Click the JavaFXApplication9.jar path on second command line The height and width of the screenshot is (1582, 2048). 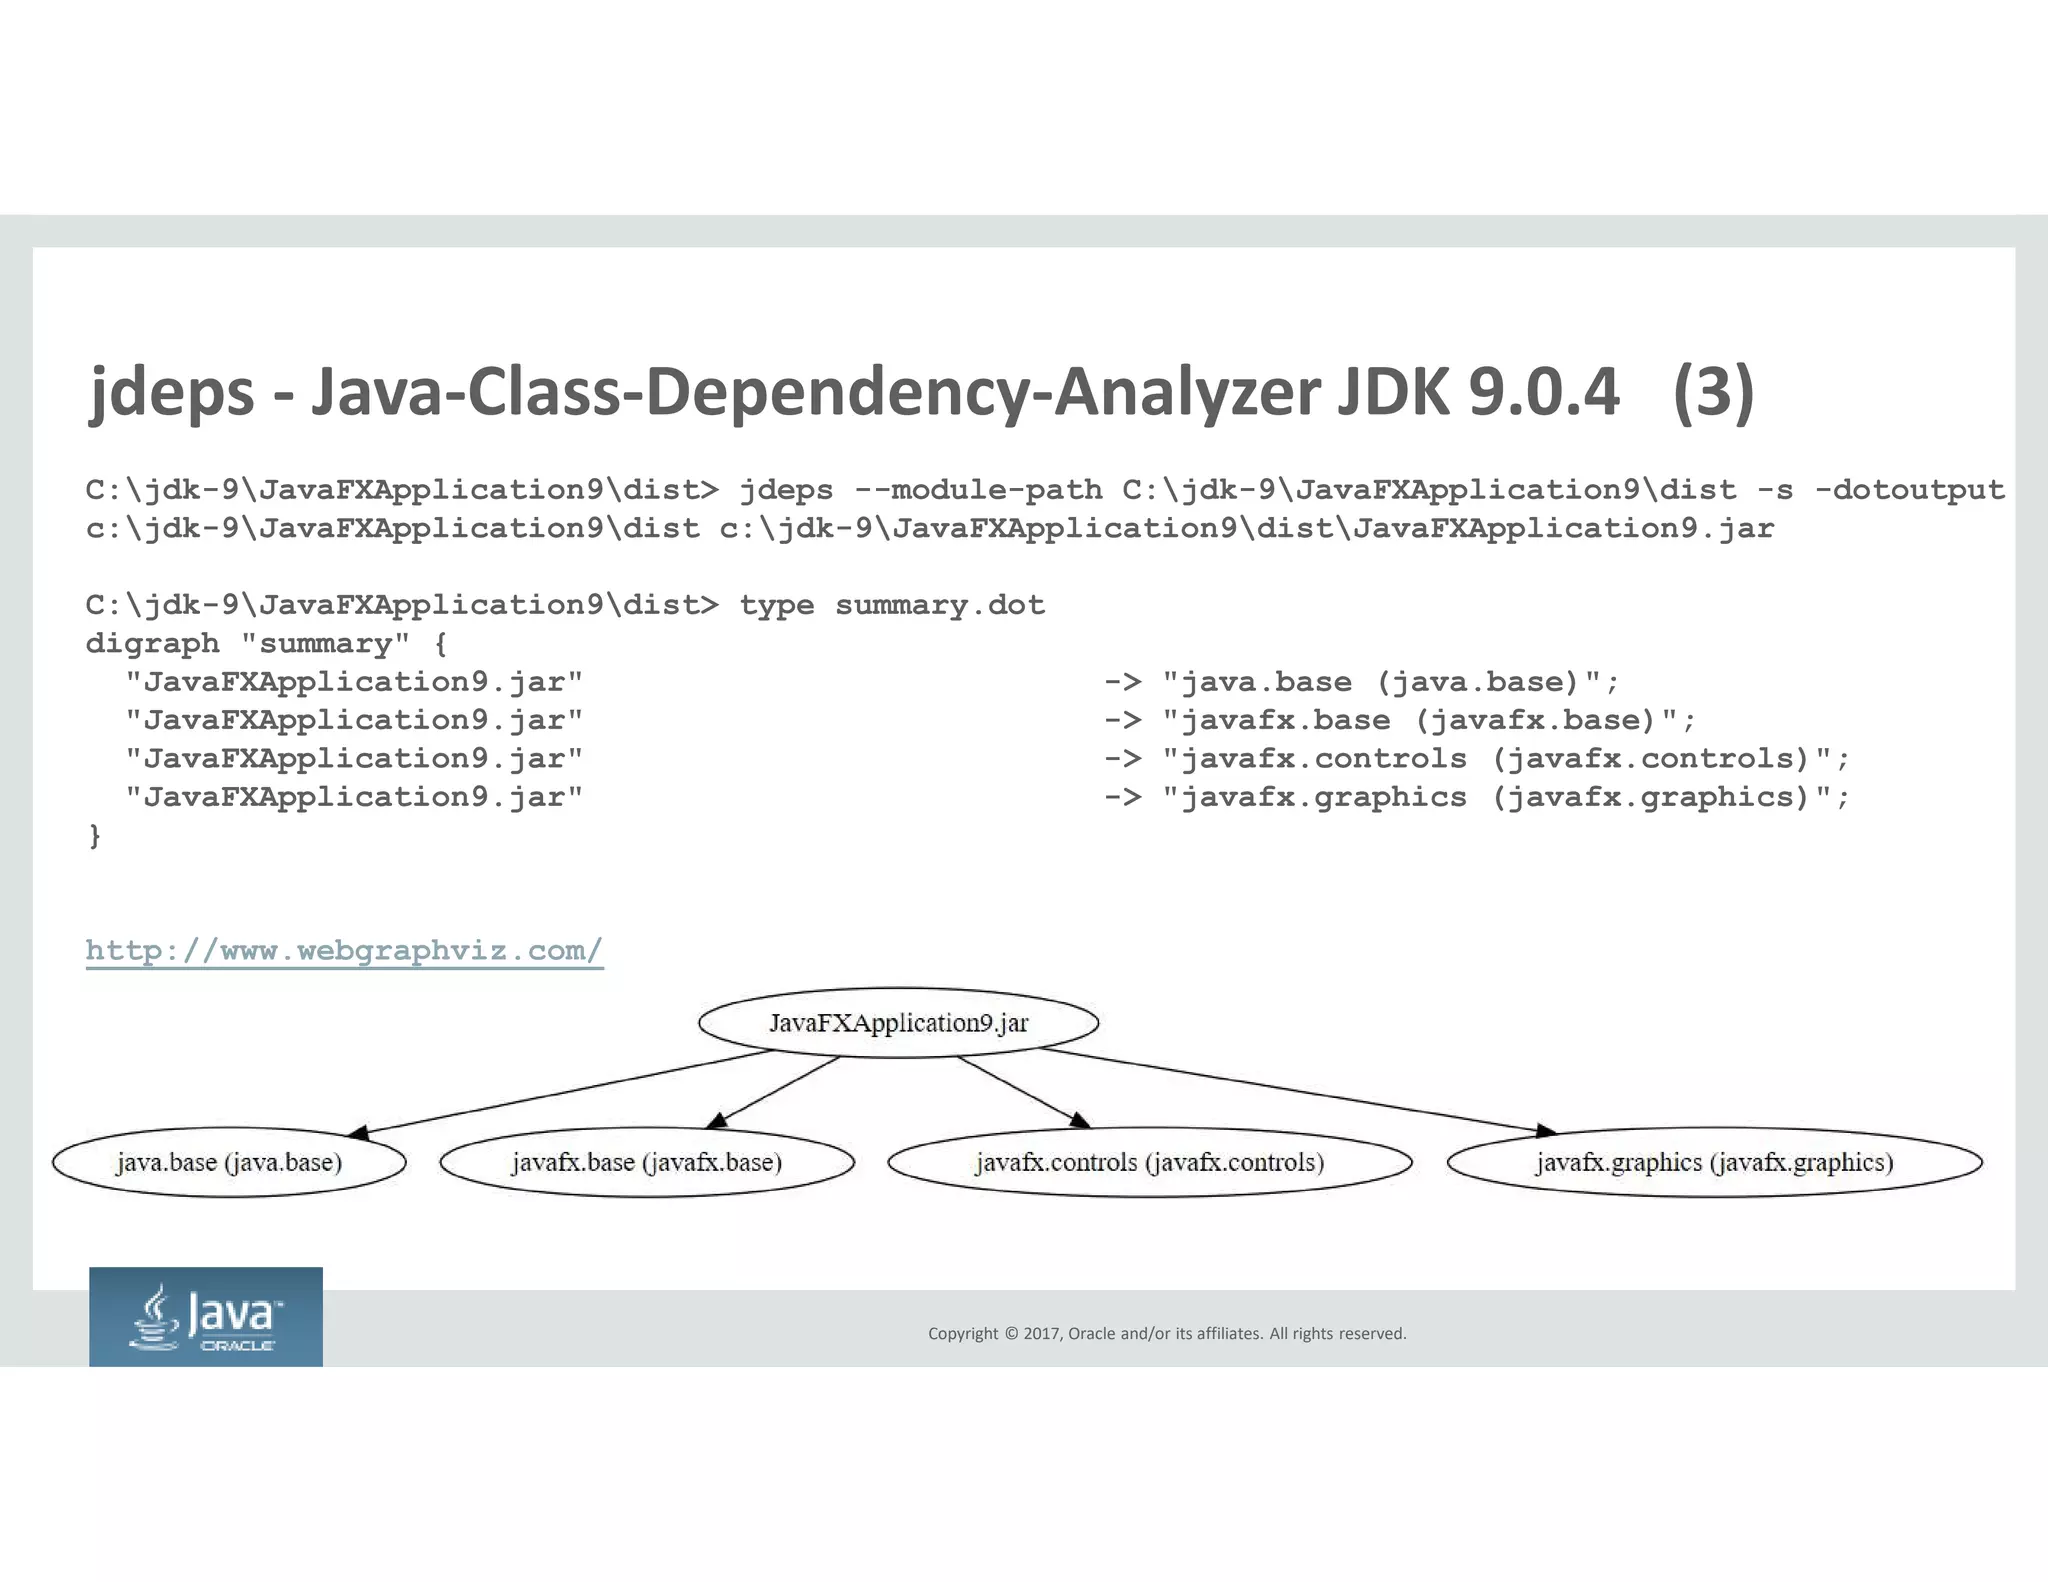tap(1247, 528)
